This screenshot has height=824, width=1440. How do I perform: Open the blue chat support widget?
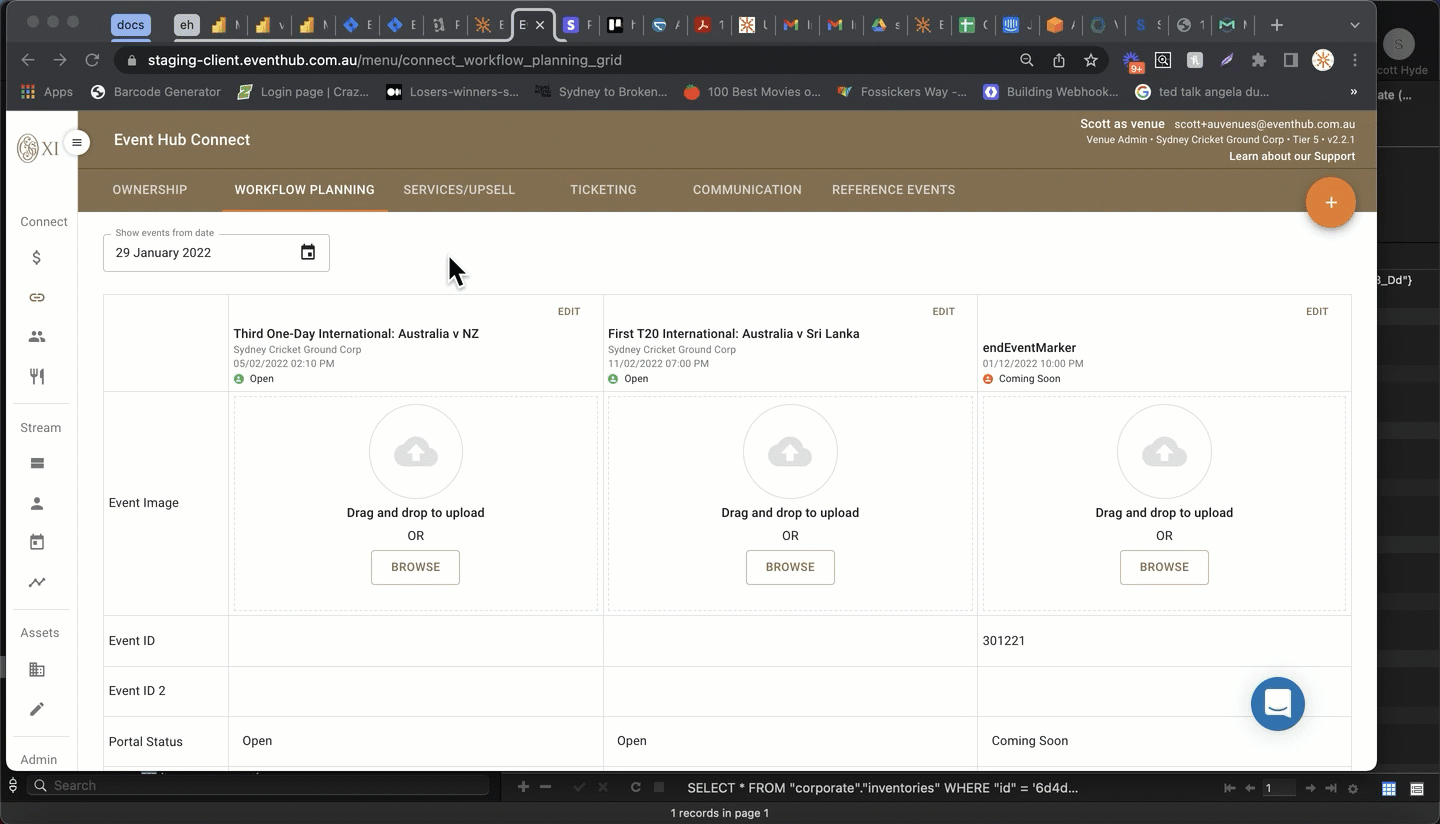1278,704
